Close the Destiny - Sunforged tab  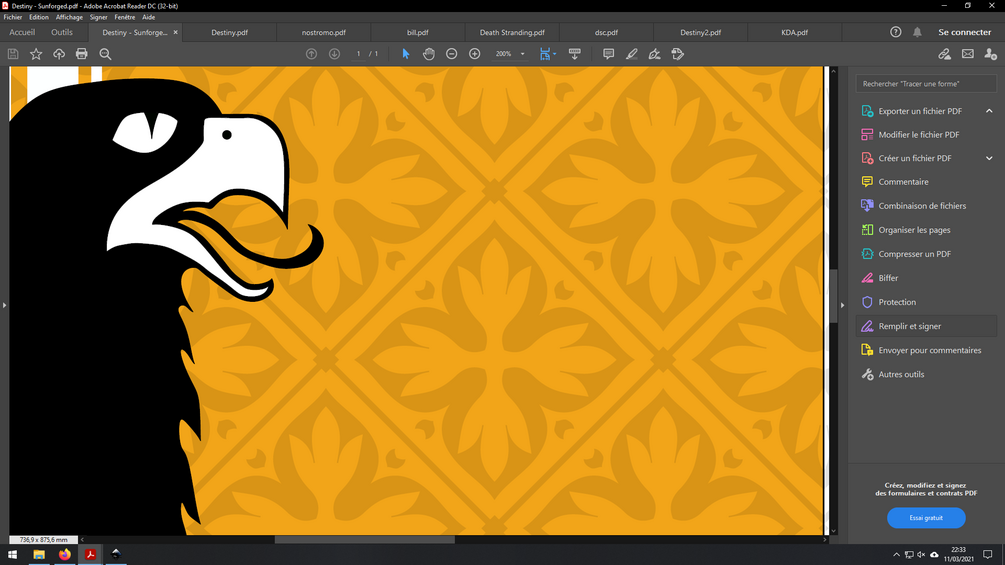(176, 32)
